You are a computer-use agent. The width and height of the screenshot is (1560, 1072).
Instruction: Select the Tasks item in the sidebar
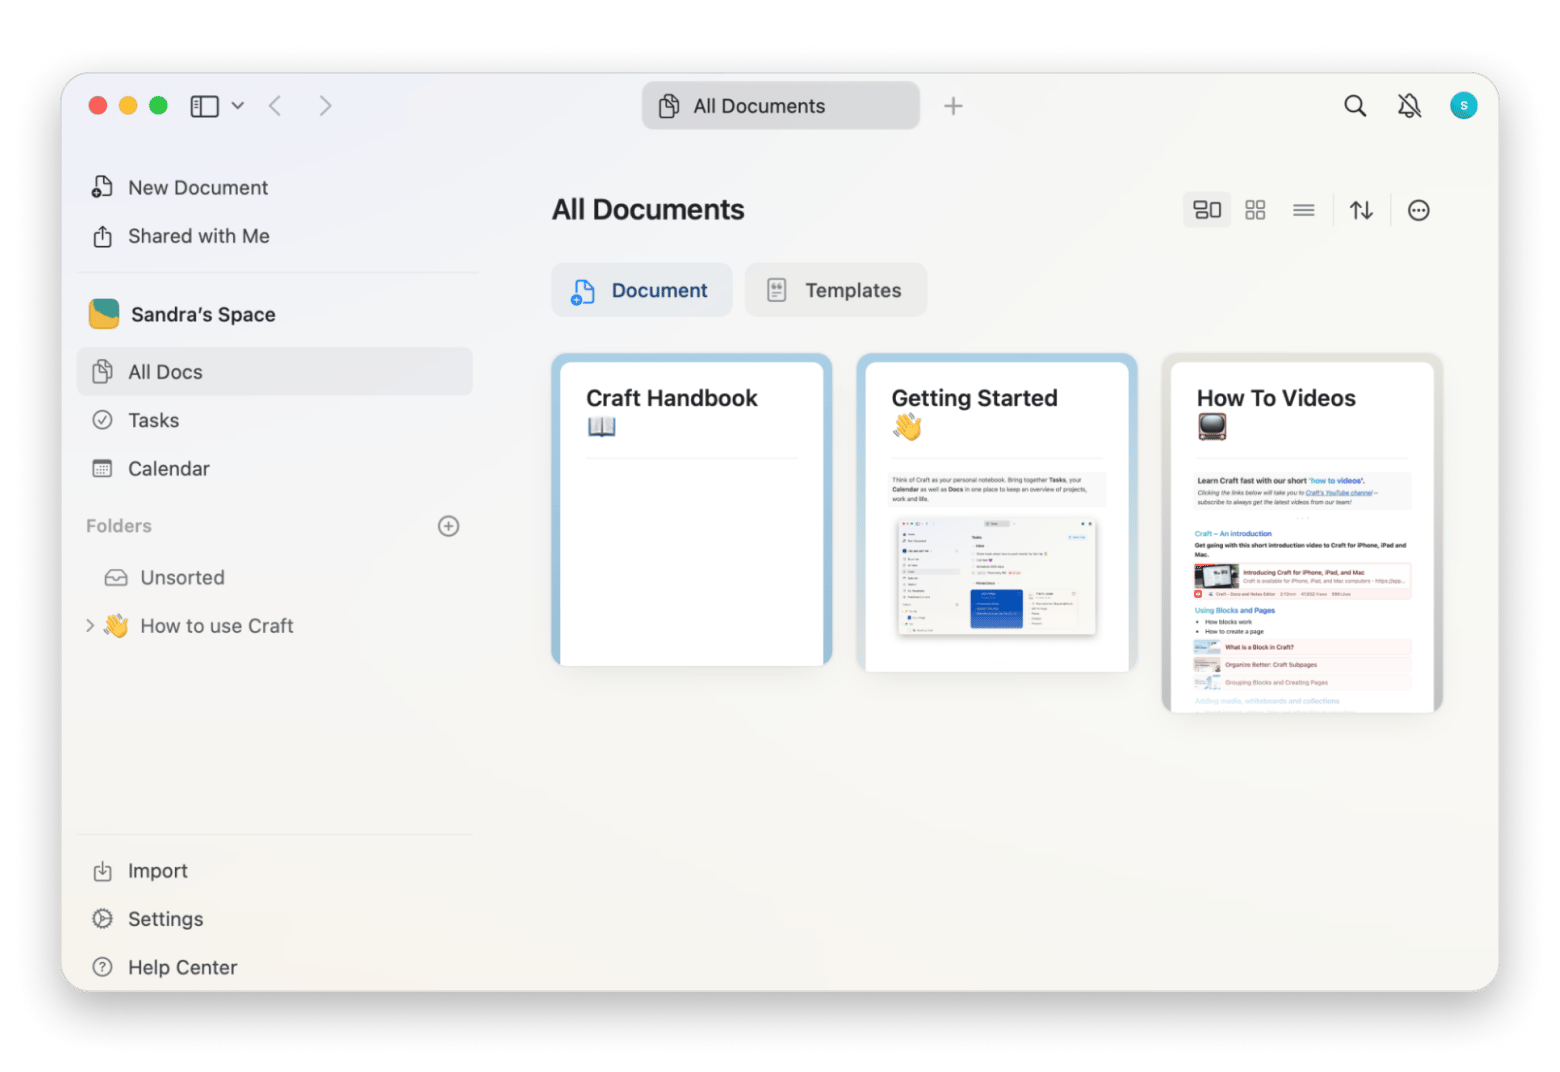tap(155, 420)
